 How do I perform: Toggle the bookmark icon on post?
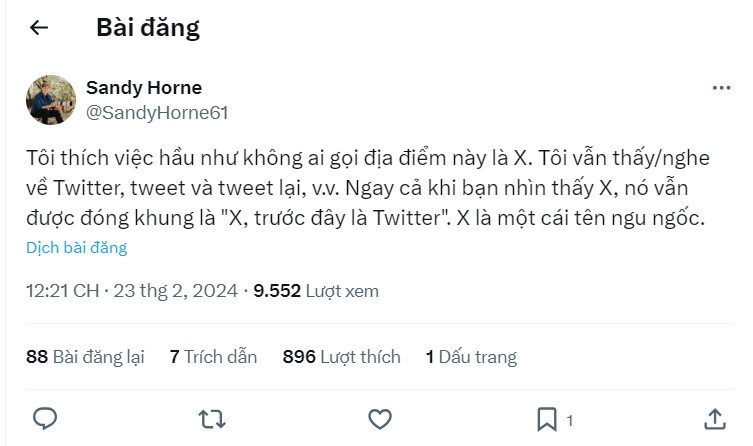[546, 418]
